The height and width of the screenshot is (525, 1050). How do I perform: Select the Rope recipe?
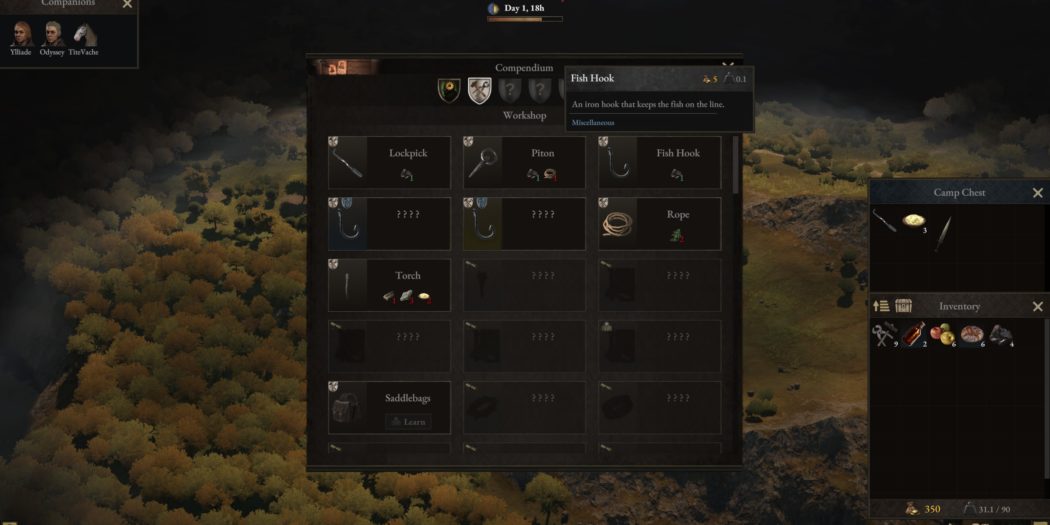click(x=660, y=224)
